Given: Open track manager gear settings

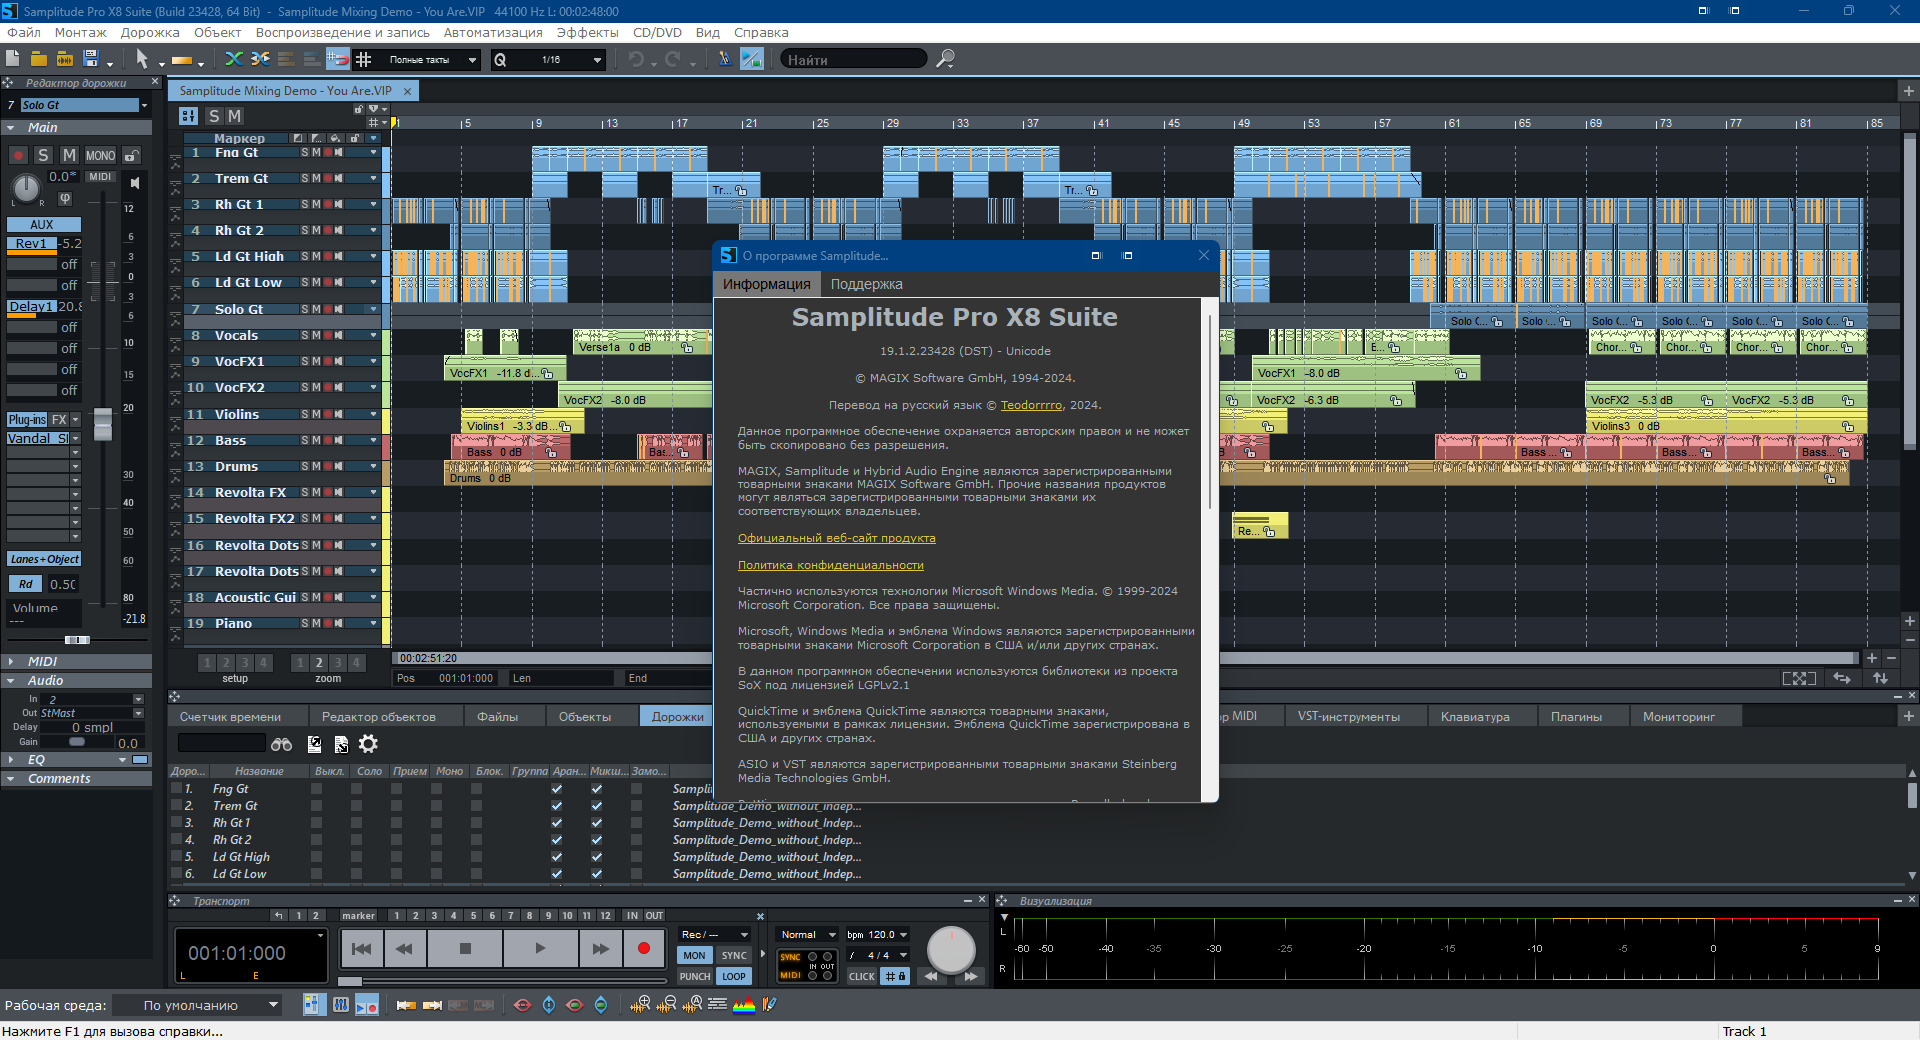Looking at the screenshot, I should (368, 744).
